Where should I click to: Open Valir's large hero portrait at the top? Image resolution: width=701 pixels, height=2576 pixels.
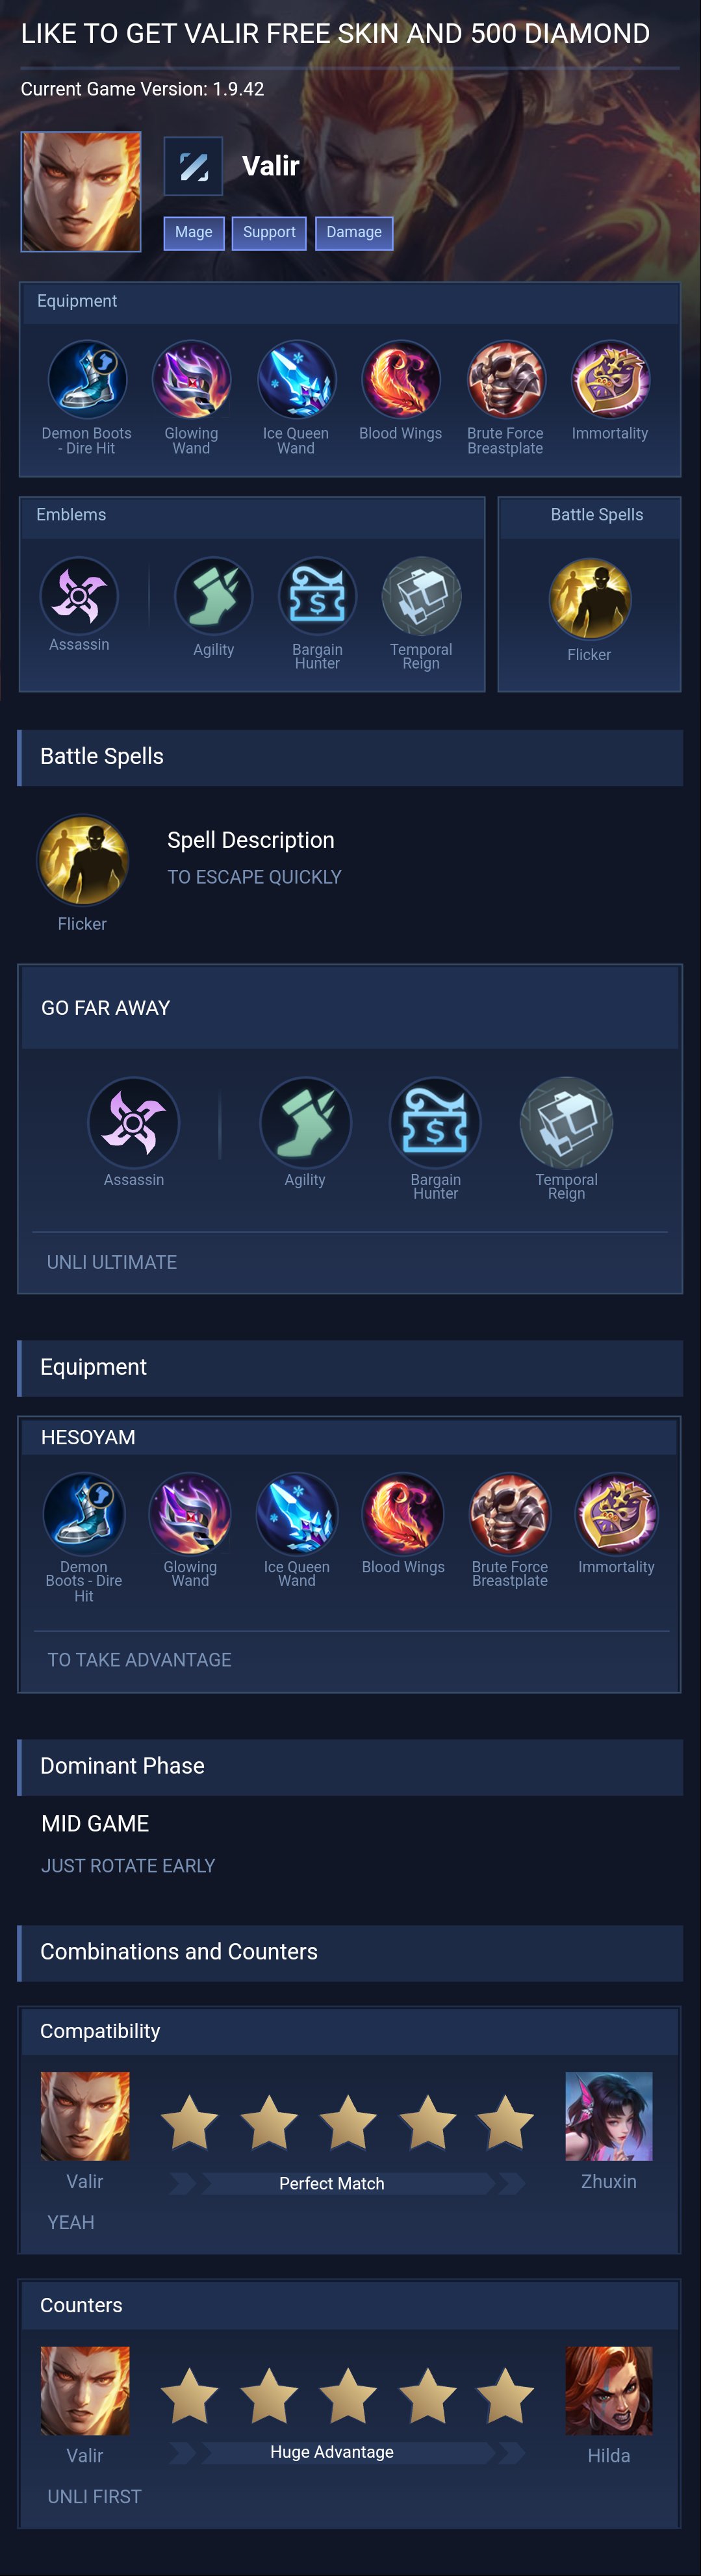[x=81, y=191]
